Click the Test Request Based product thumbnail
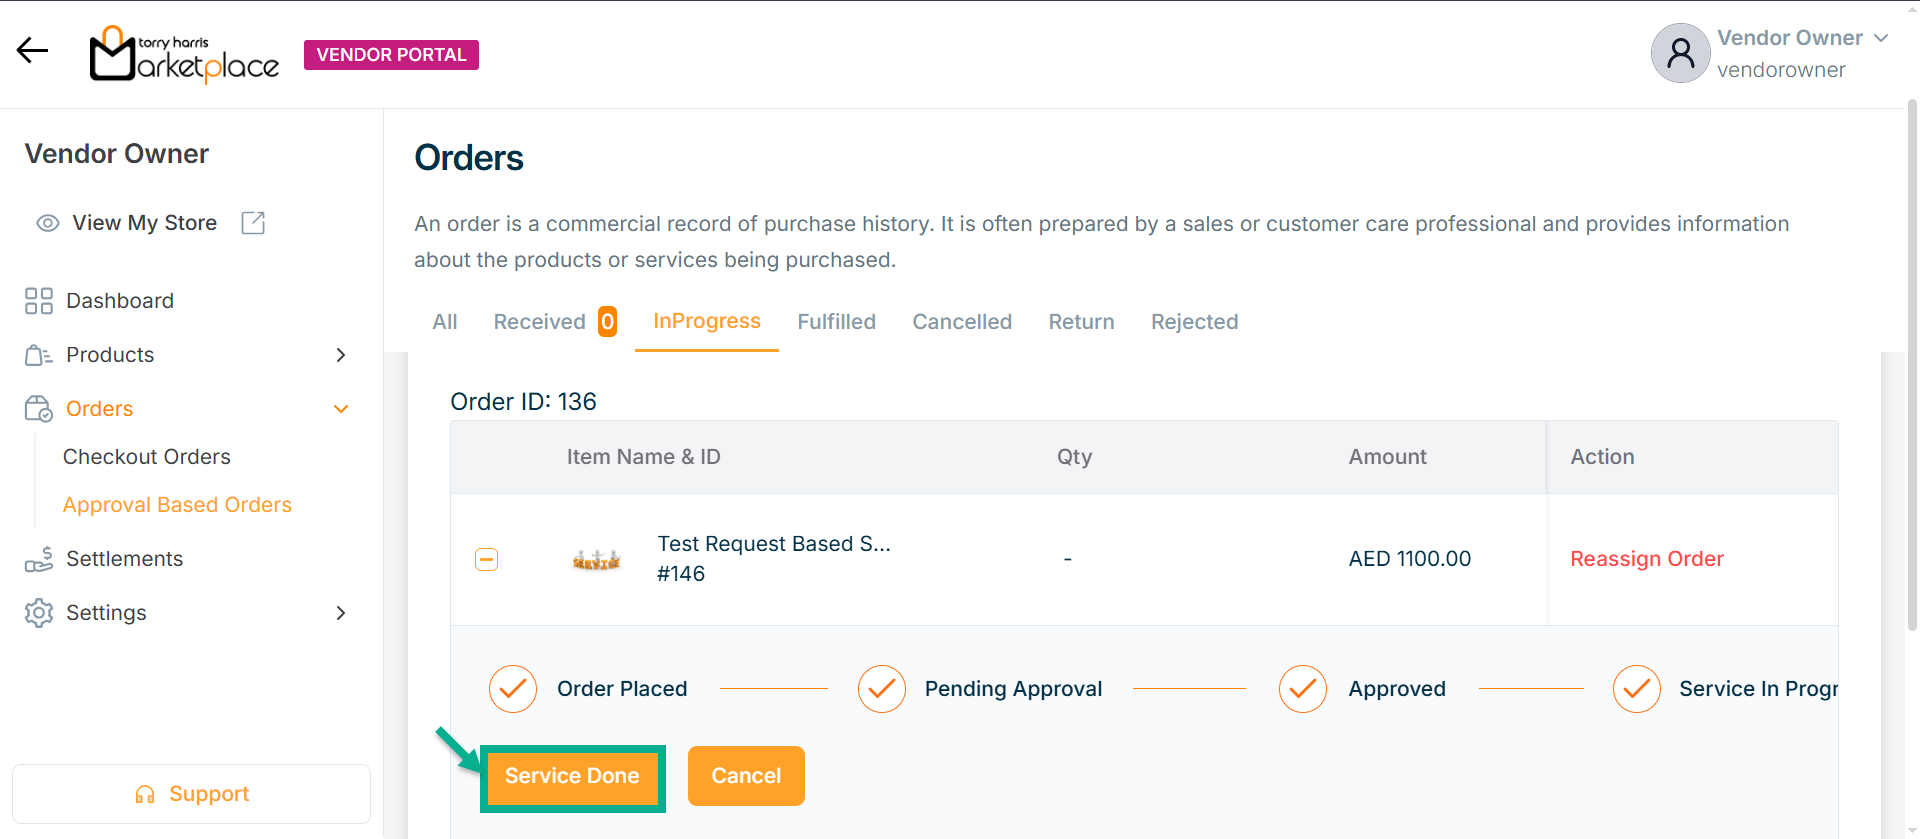 click(x=596, y=559)
